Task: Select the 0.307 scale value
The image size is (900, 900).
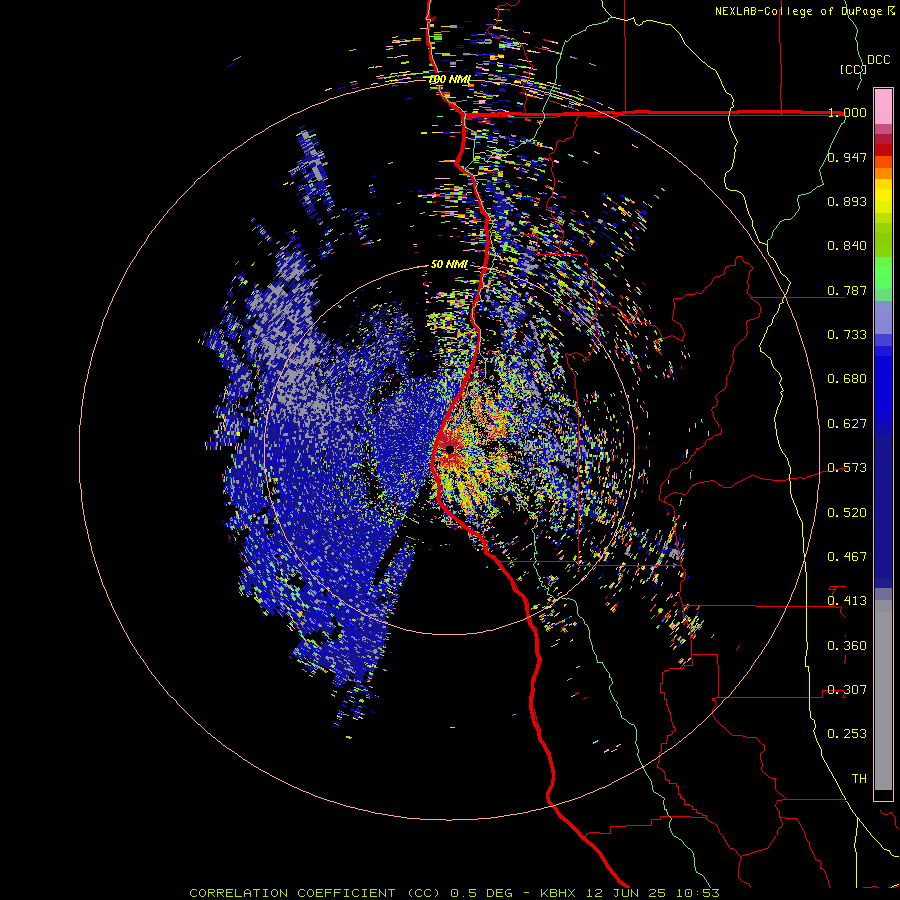Action: (x=847, y=690)
